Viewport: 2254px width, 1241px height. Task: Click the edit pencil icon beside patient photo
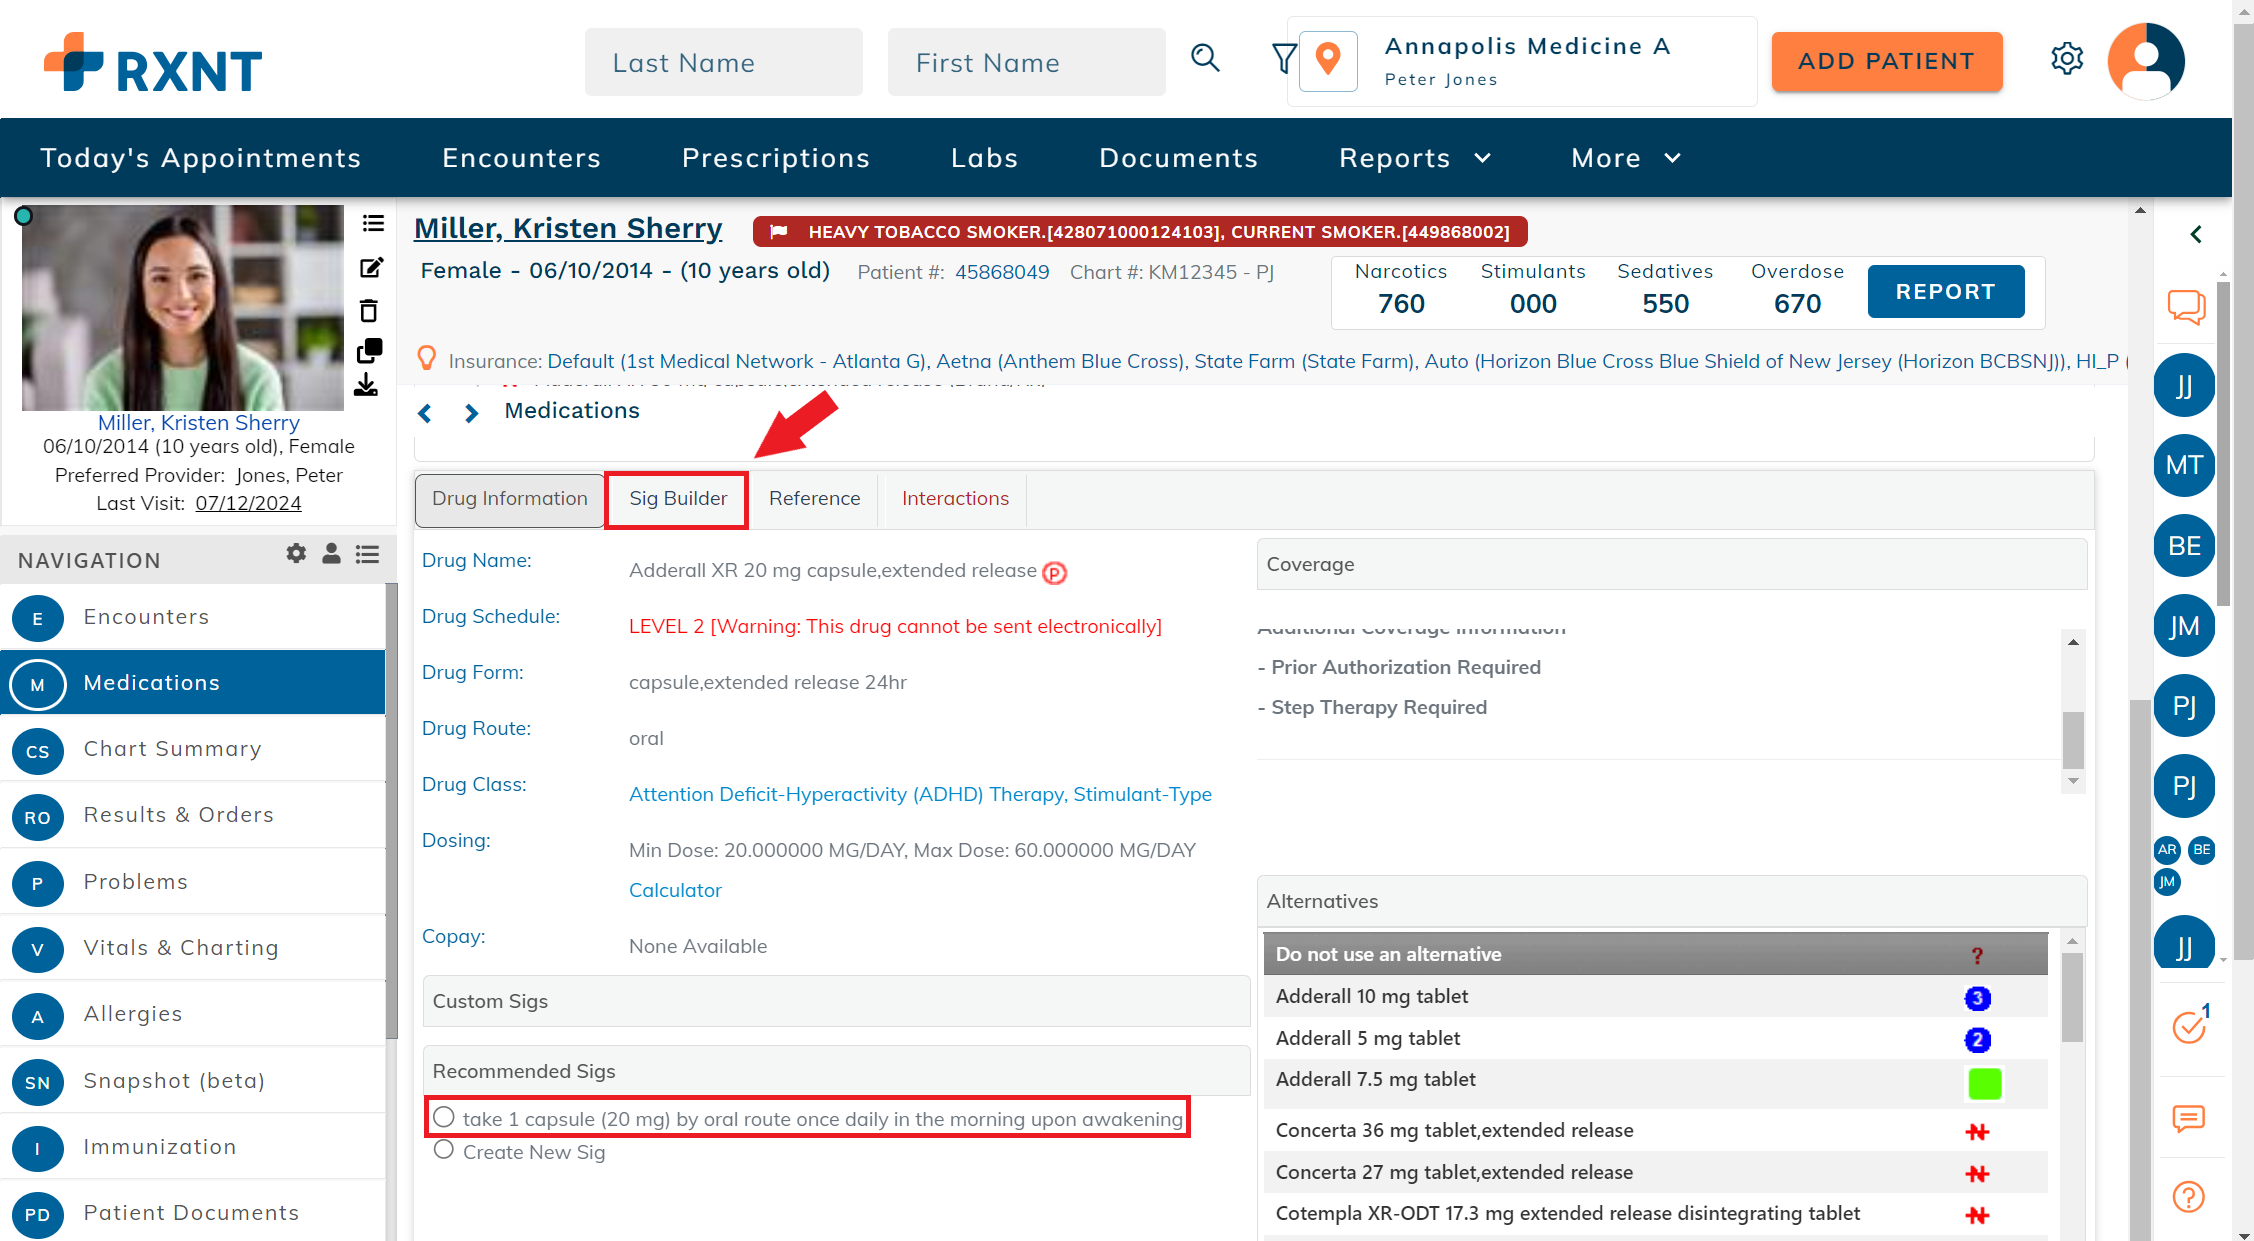(x=371, y=267)
